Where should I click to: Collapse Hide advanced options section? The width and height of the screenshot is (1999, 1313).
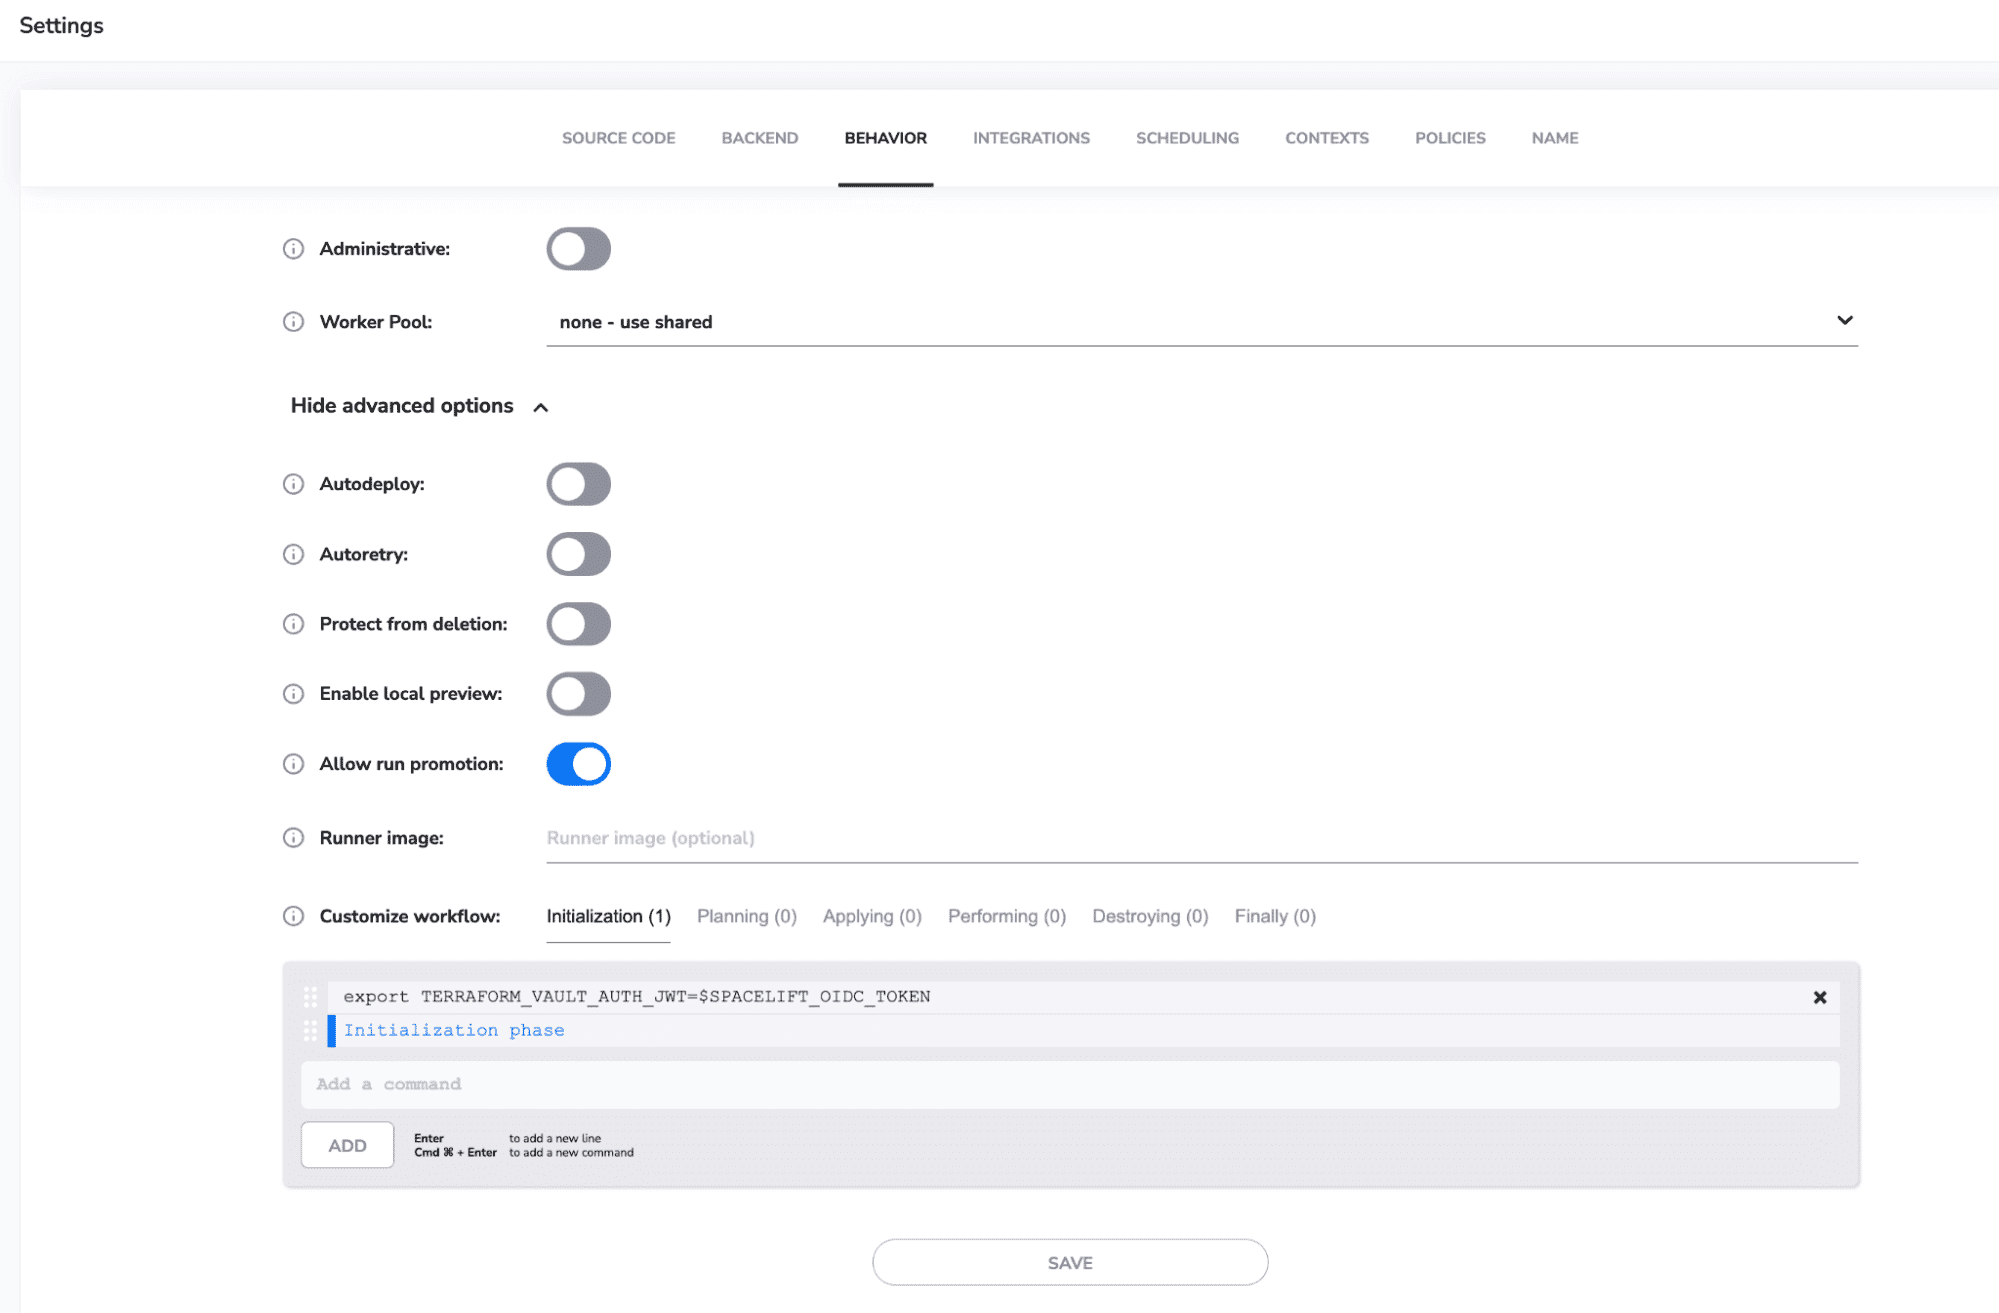(x=419, y=406)
